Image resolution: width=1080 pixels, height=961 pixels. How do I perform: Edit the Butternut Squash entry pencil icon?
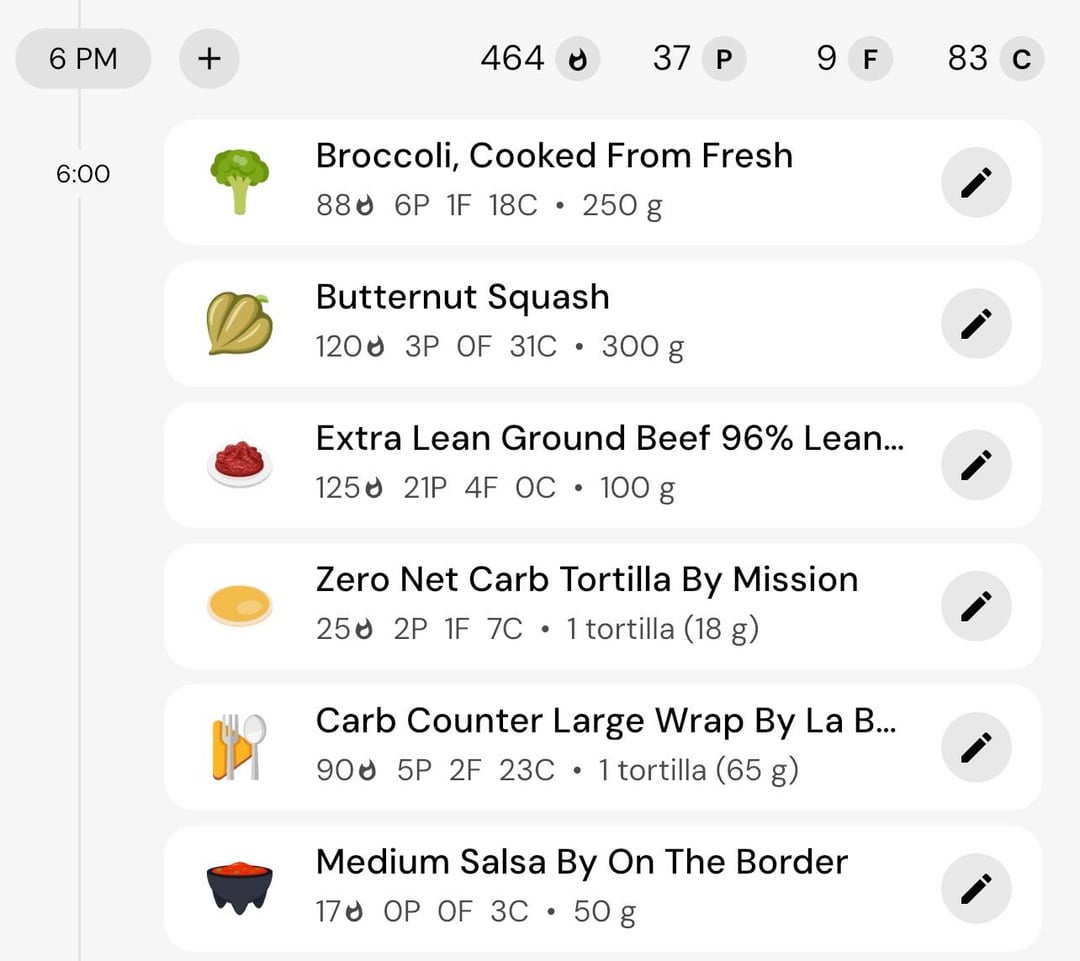point(976,324)
